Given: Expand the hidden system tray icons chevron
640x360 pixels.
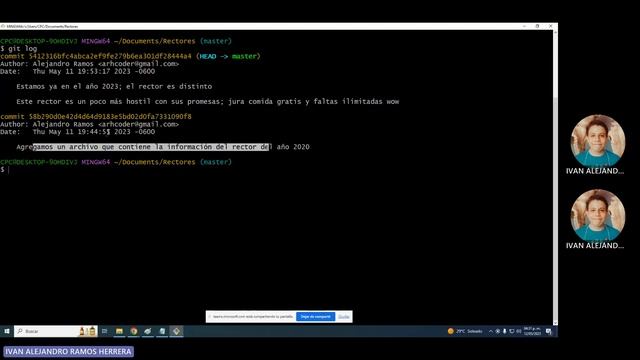Looking at the screenshot, I should pos(491,331).
